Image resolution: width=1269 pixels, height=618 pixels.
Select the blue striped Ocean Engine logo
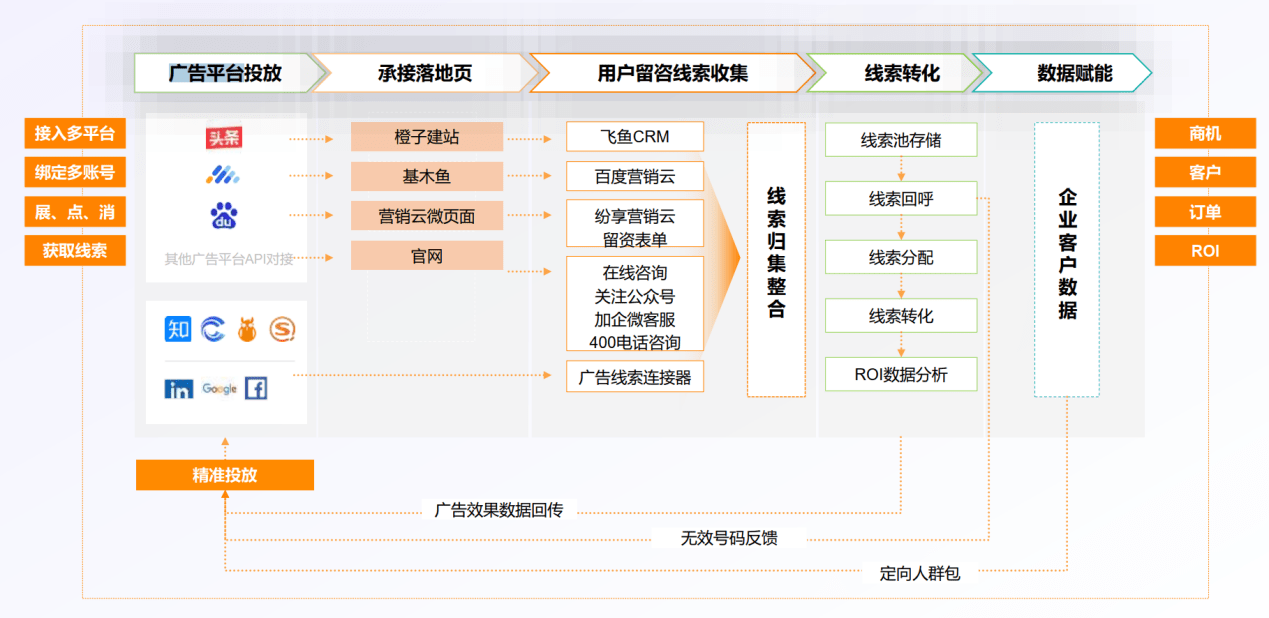tap(223, 176)
